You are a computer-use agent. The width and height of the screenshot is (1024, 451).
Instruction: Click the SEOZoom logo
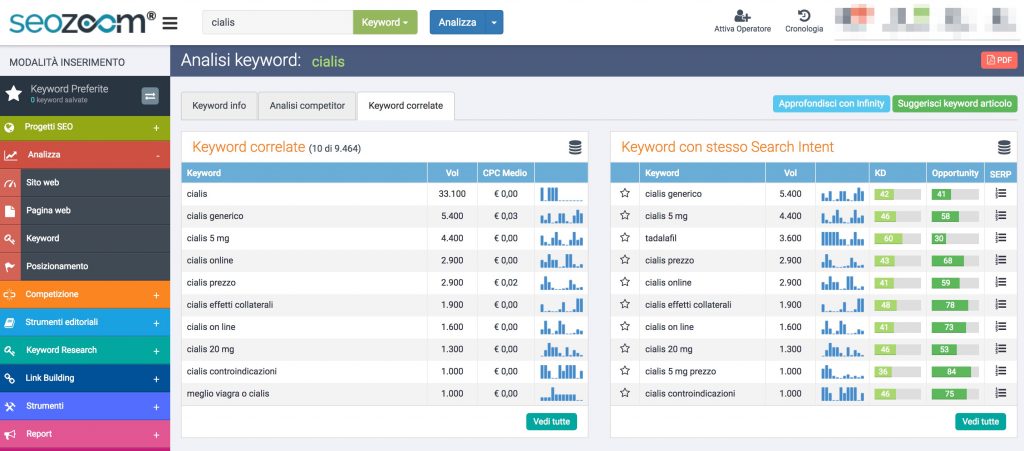coord(82,22)
